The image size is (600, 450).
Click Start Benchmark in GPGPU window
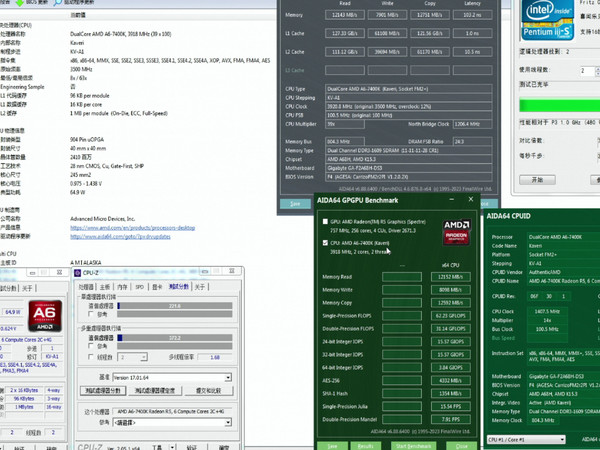point(414,446)
